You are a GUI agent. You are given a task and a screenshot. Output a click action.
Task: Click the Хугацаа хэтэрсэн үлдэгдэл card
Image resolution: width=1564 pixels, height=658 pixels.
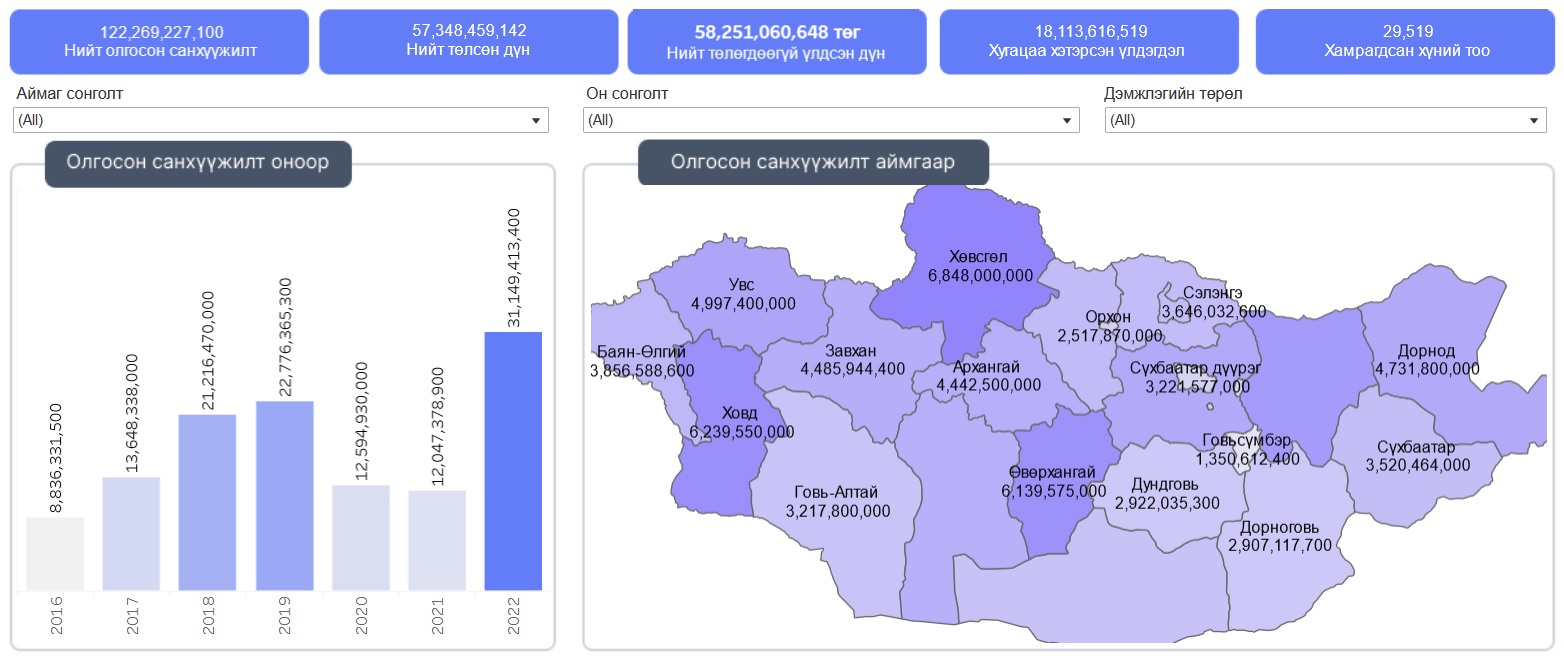tap(1090, 42)
